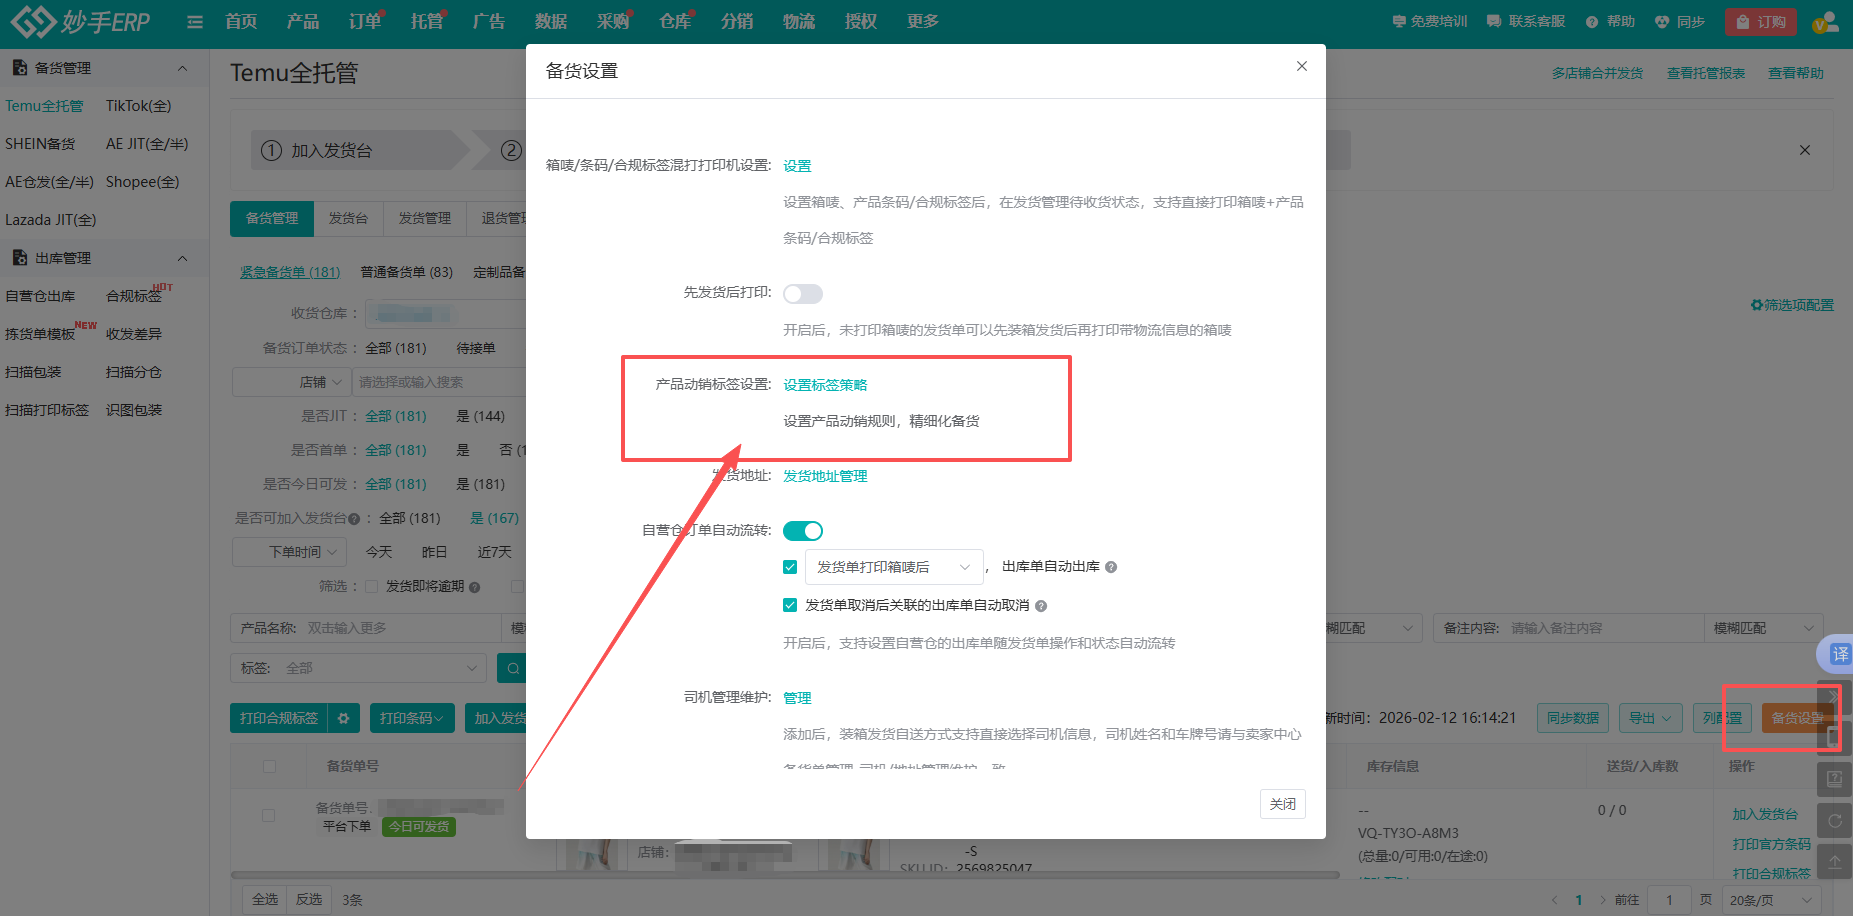Open the 下单时间 dropdown
The width and height of the screenshot is (1853, 916).
289,551
